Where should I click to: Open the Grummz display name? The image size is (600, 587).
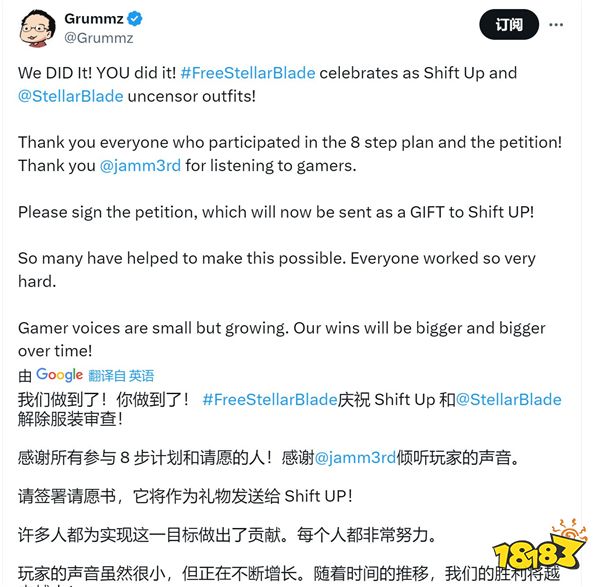pos(94,18)
